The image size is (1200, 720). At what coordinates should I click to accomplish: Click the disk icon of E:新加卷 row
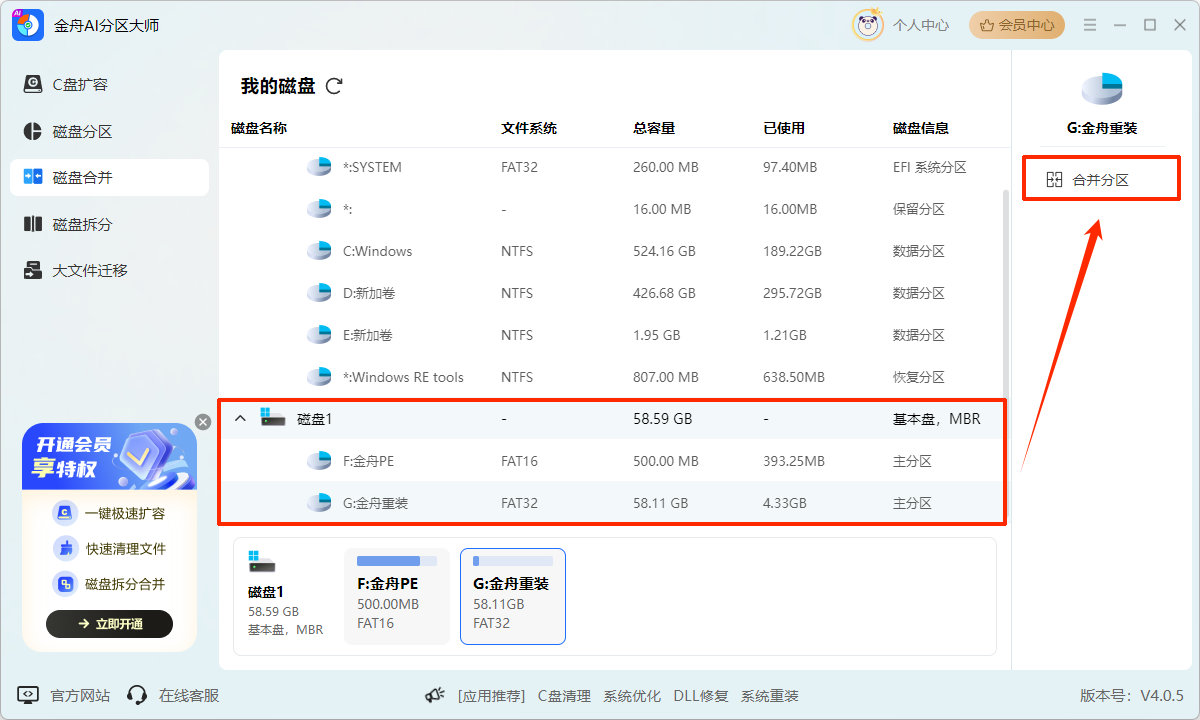(x=319, y=335)
